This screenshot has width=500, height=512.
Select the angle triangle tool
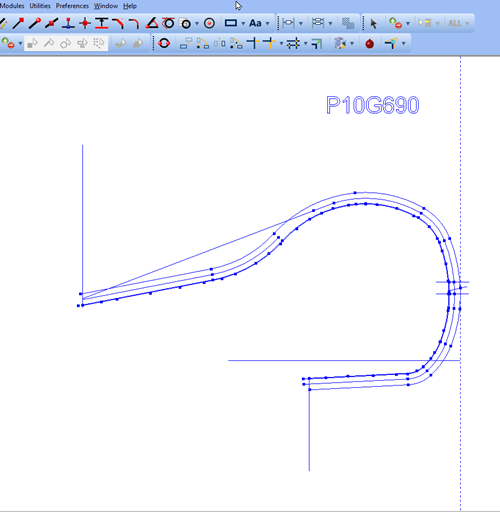(152, 23)
